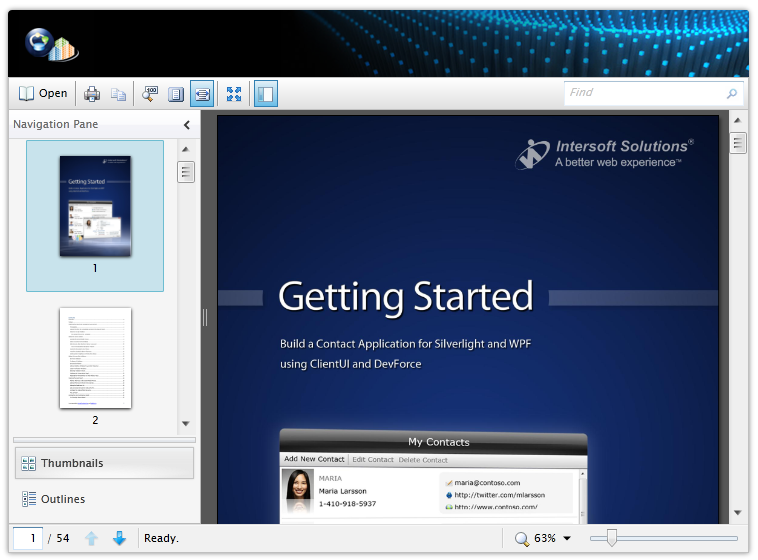Open a document with the Open button
This screenshot has height=560, width=758.
pos(43,93)
